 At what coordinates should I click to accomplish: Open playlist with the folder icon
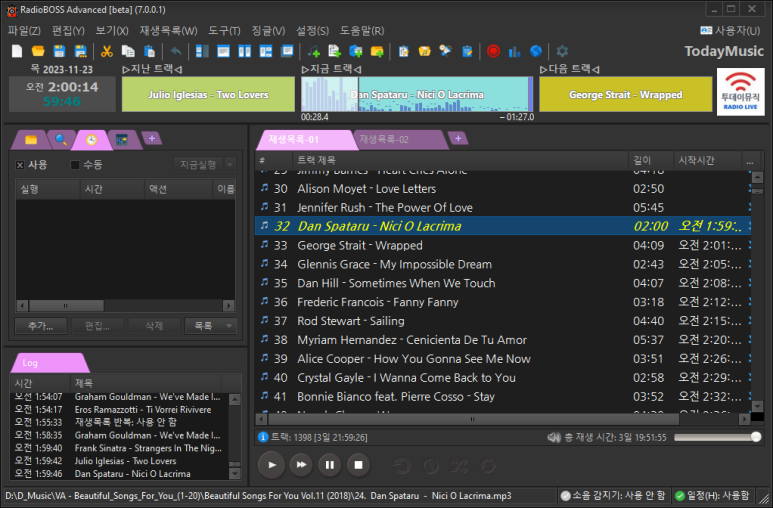pyautogui.click(x=38, y=51)
